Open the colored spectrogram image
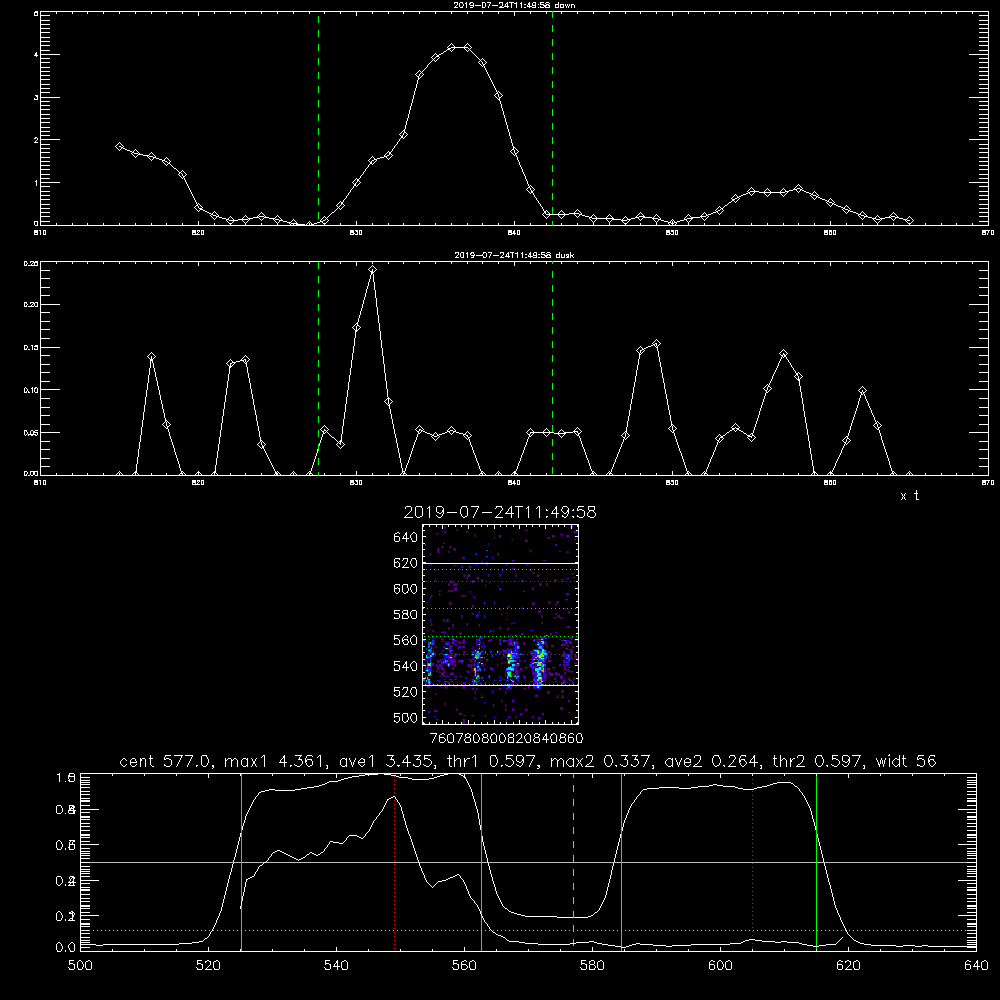The width and height of the screenshot is (1000, 1000). pyautogui.click(x=501, y=624)
